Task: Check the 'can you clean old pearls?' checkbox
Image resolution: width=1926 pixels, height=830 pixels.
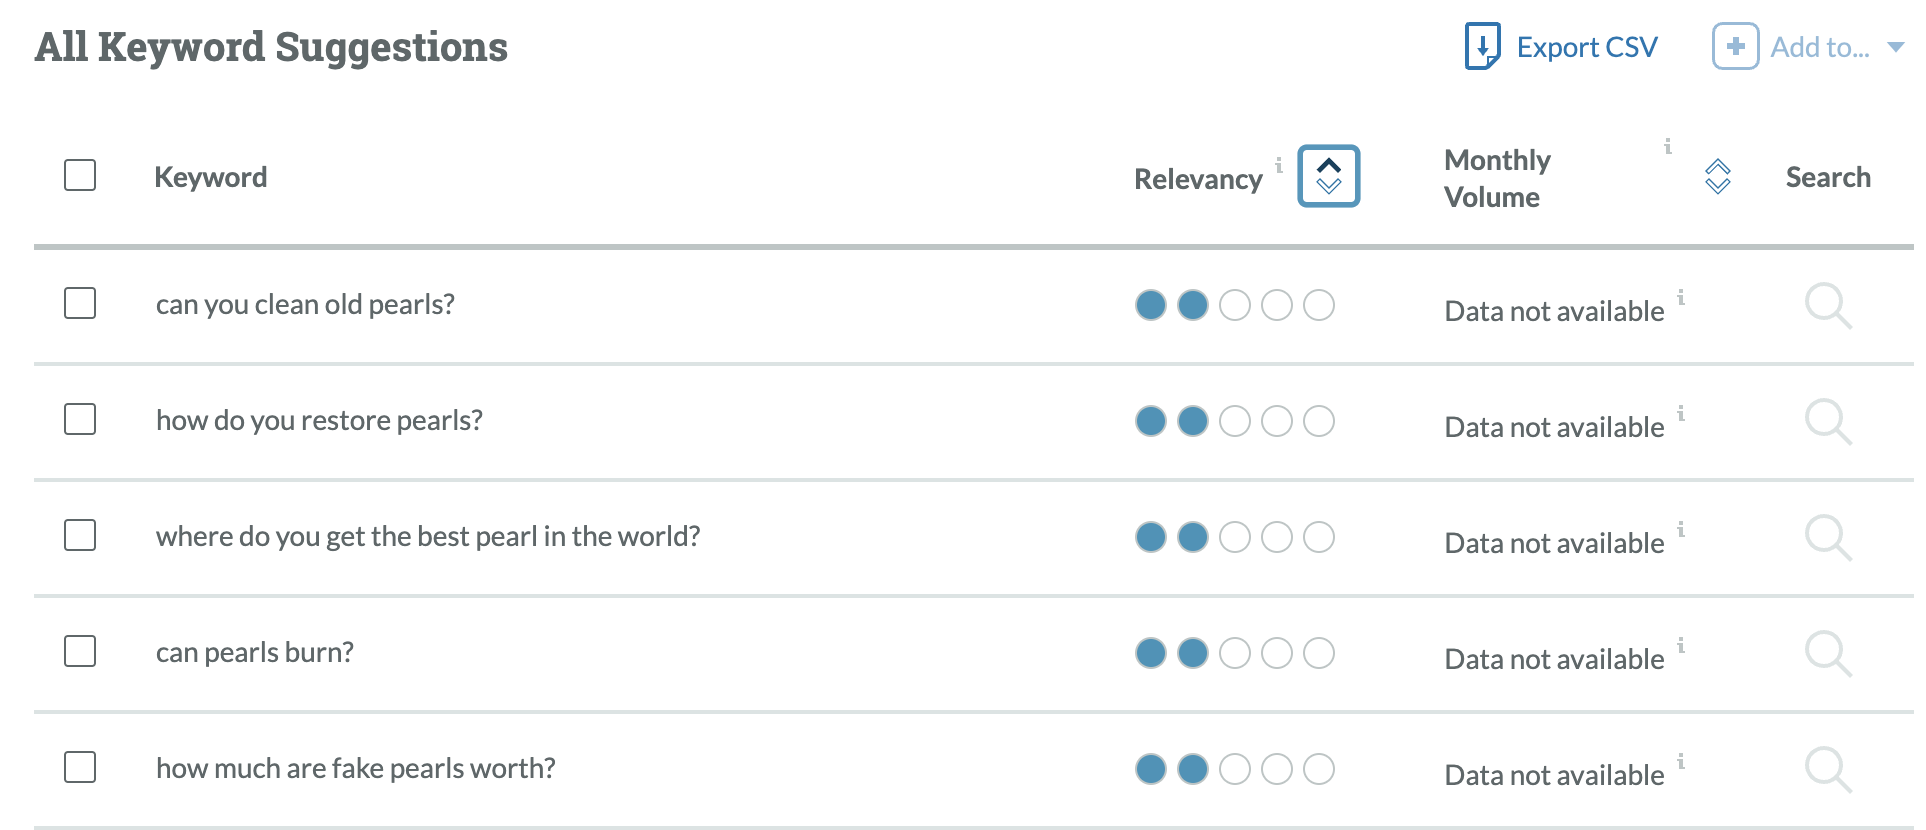Action: point(80,303)
